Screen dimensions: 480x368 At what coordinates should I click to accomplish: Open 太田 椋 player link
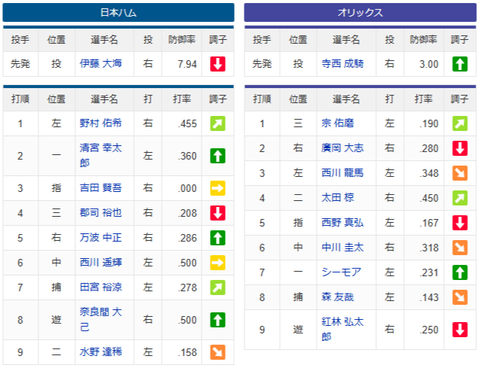tap(337, 198)
